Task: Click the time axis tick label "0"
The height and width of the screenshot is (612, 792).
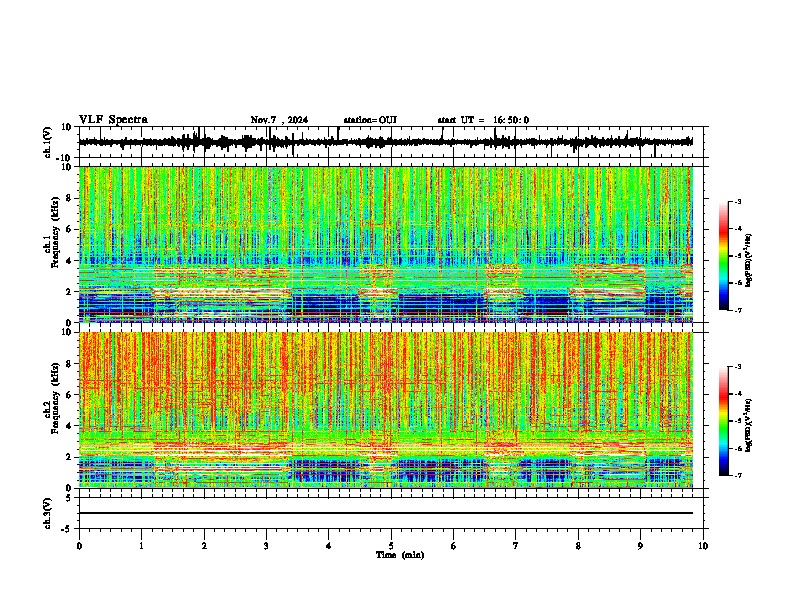Action: (79, 546)
